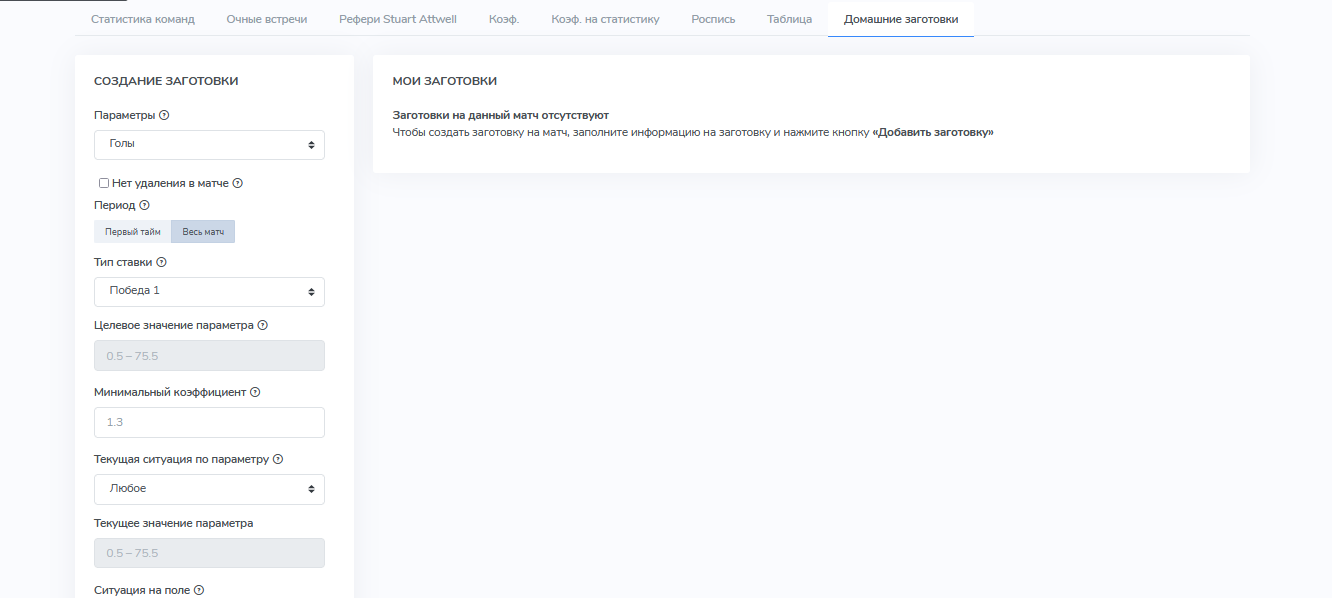Click help icon next to Период label
Screen dimensions: 1332x598
pos(144,205)
